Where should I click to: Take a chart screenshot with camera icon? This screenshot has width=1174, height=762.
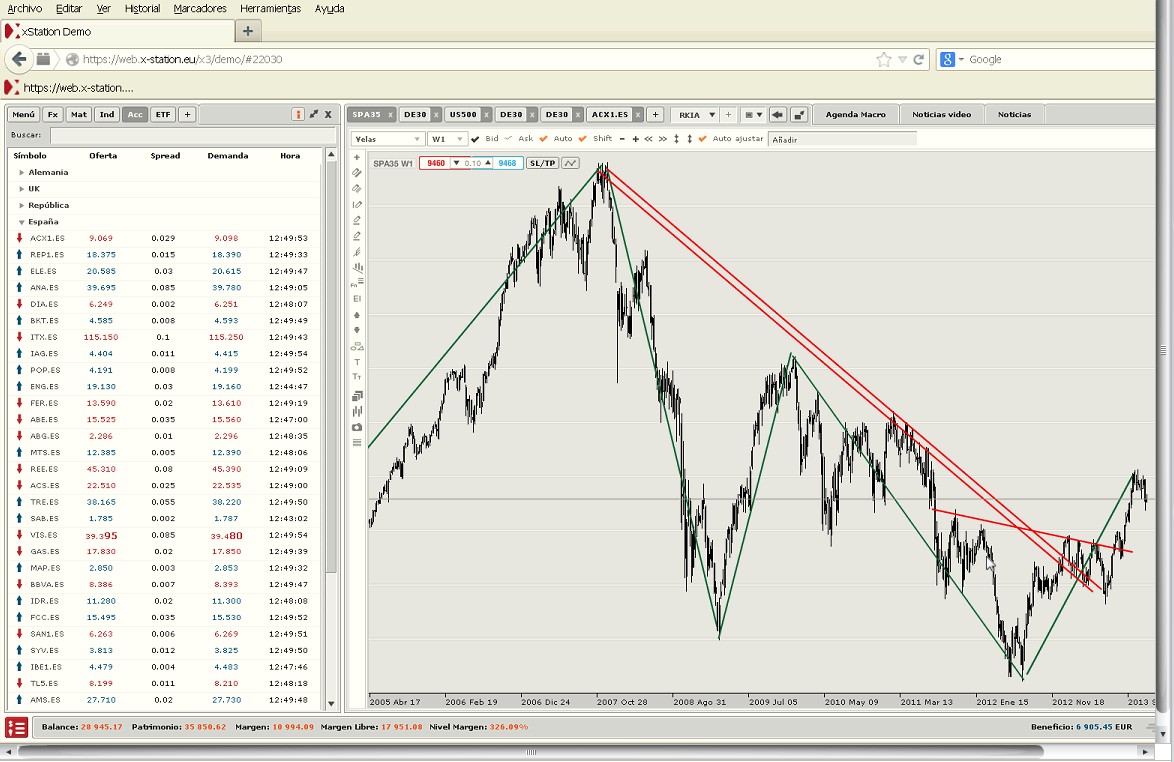[x=357, y=427]
